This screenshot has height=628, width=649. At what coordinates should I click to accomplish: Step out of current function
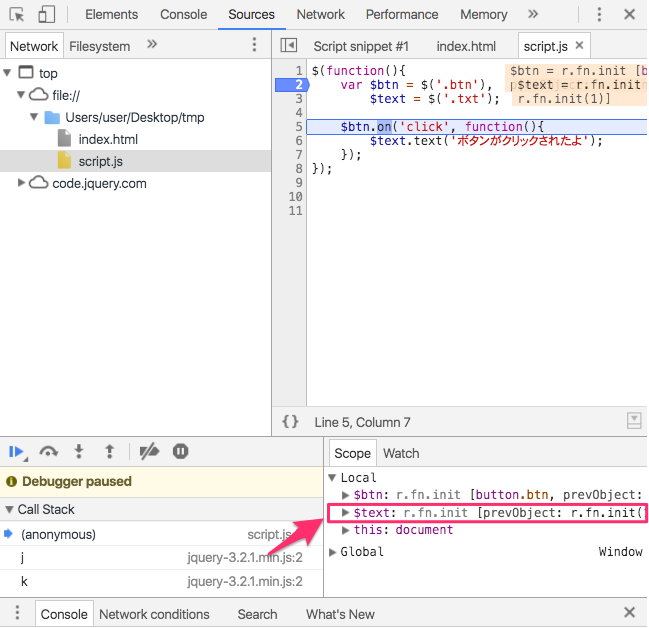(x=109, y=452)
